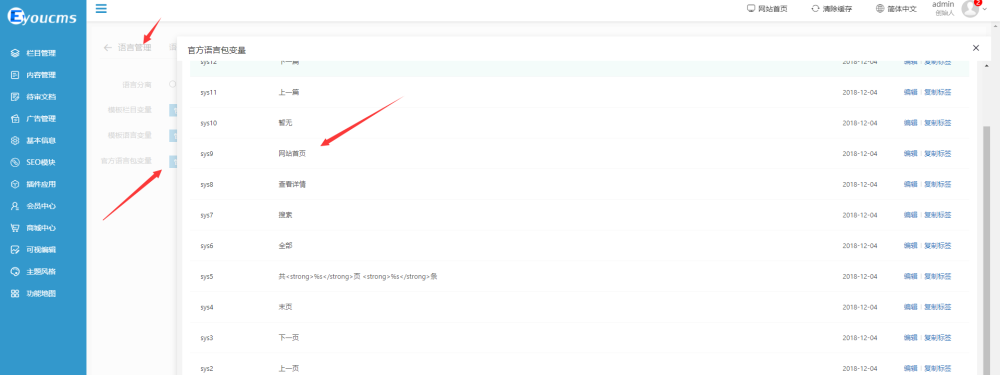Toggle the hamburger sidebar menu icon
Viewport: 1000px width, 375px height.
click(101, 8)
